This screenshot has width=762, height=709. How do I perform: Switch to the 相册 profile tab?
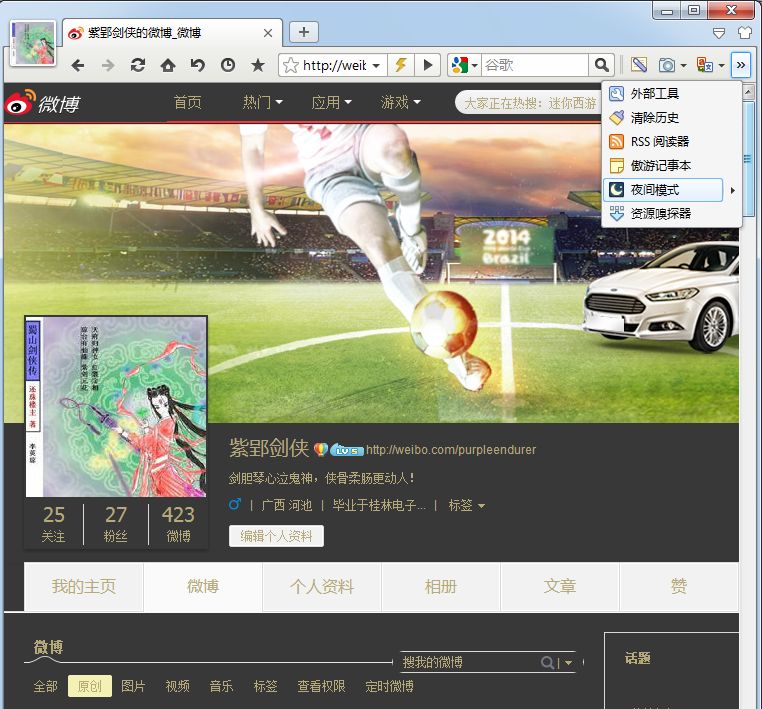pyautogui.click(x=440, y=587)
